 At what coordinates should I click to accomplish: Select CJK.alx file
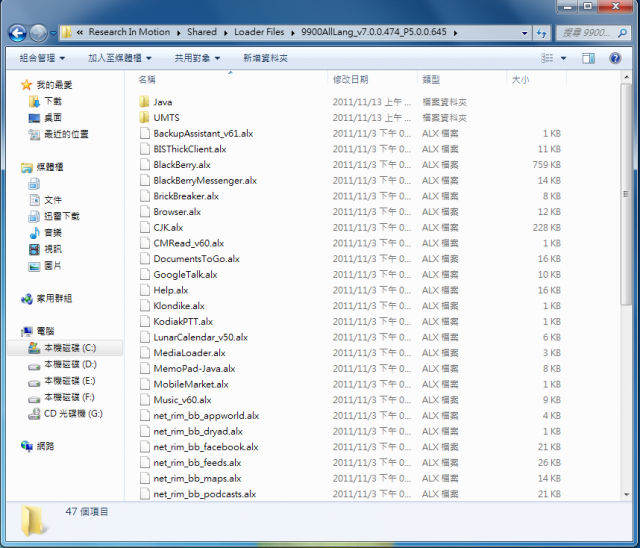point(168,227)
